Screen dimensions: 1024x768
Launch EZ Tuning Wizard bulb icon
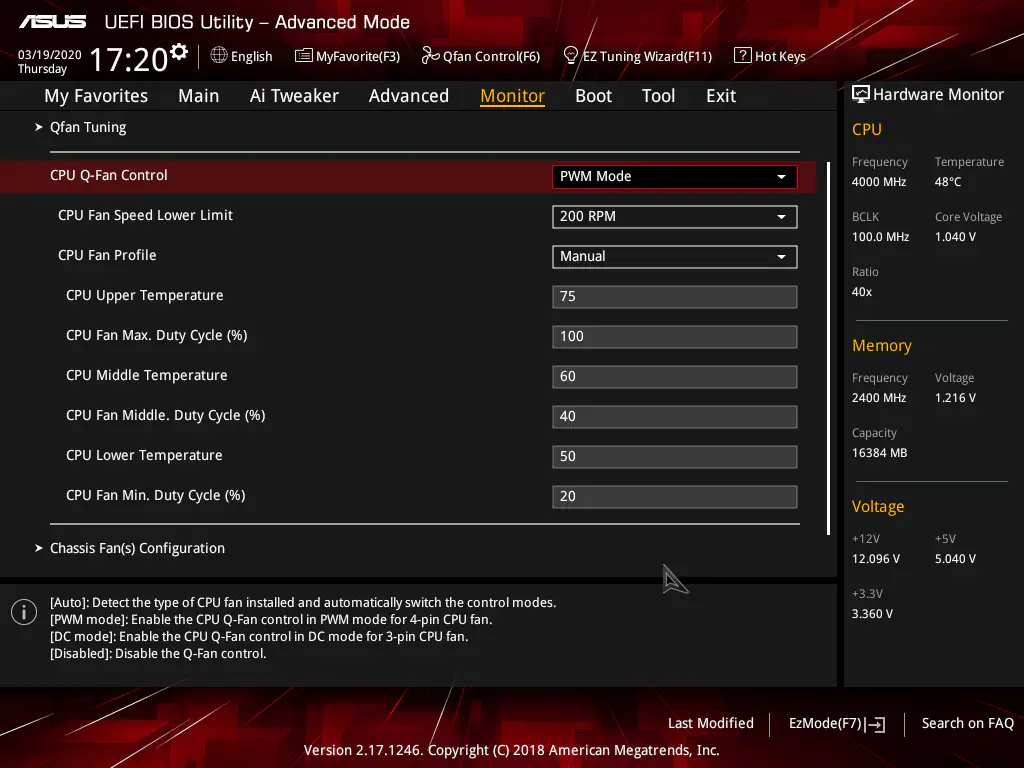point(571,56)
